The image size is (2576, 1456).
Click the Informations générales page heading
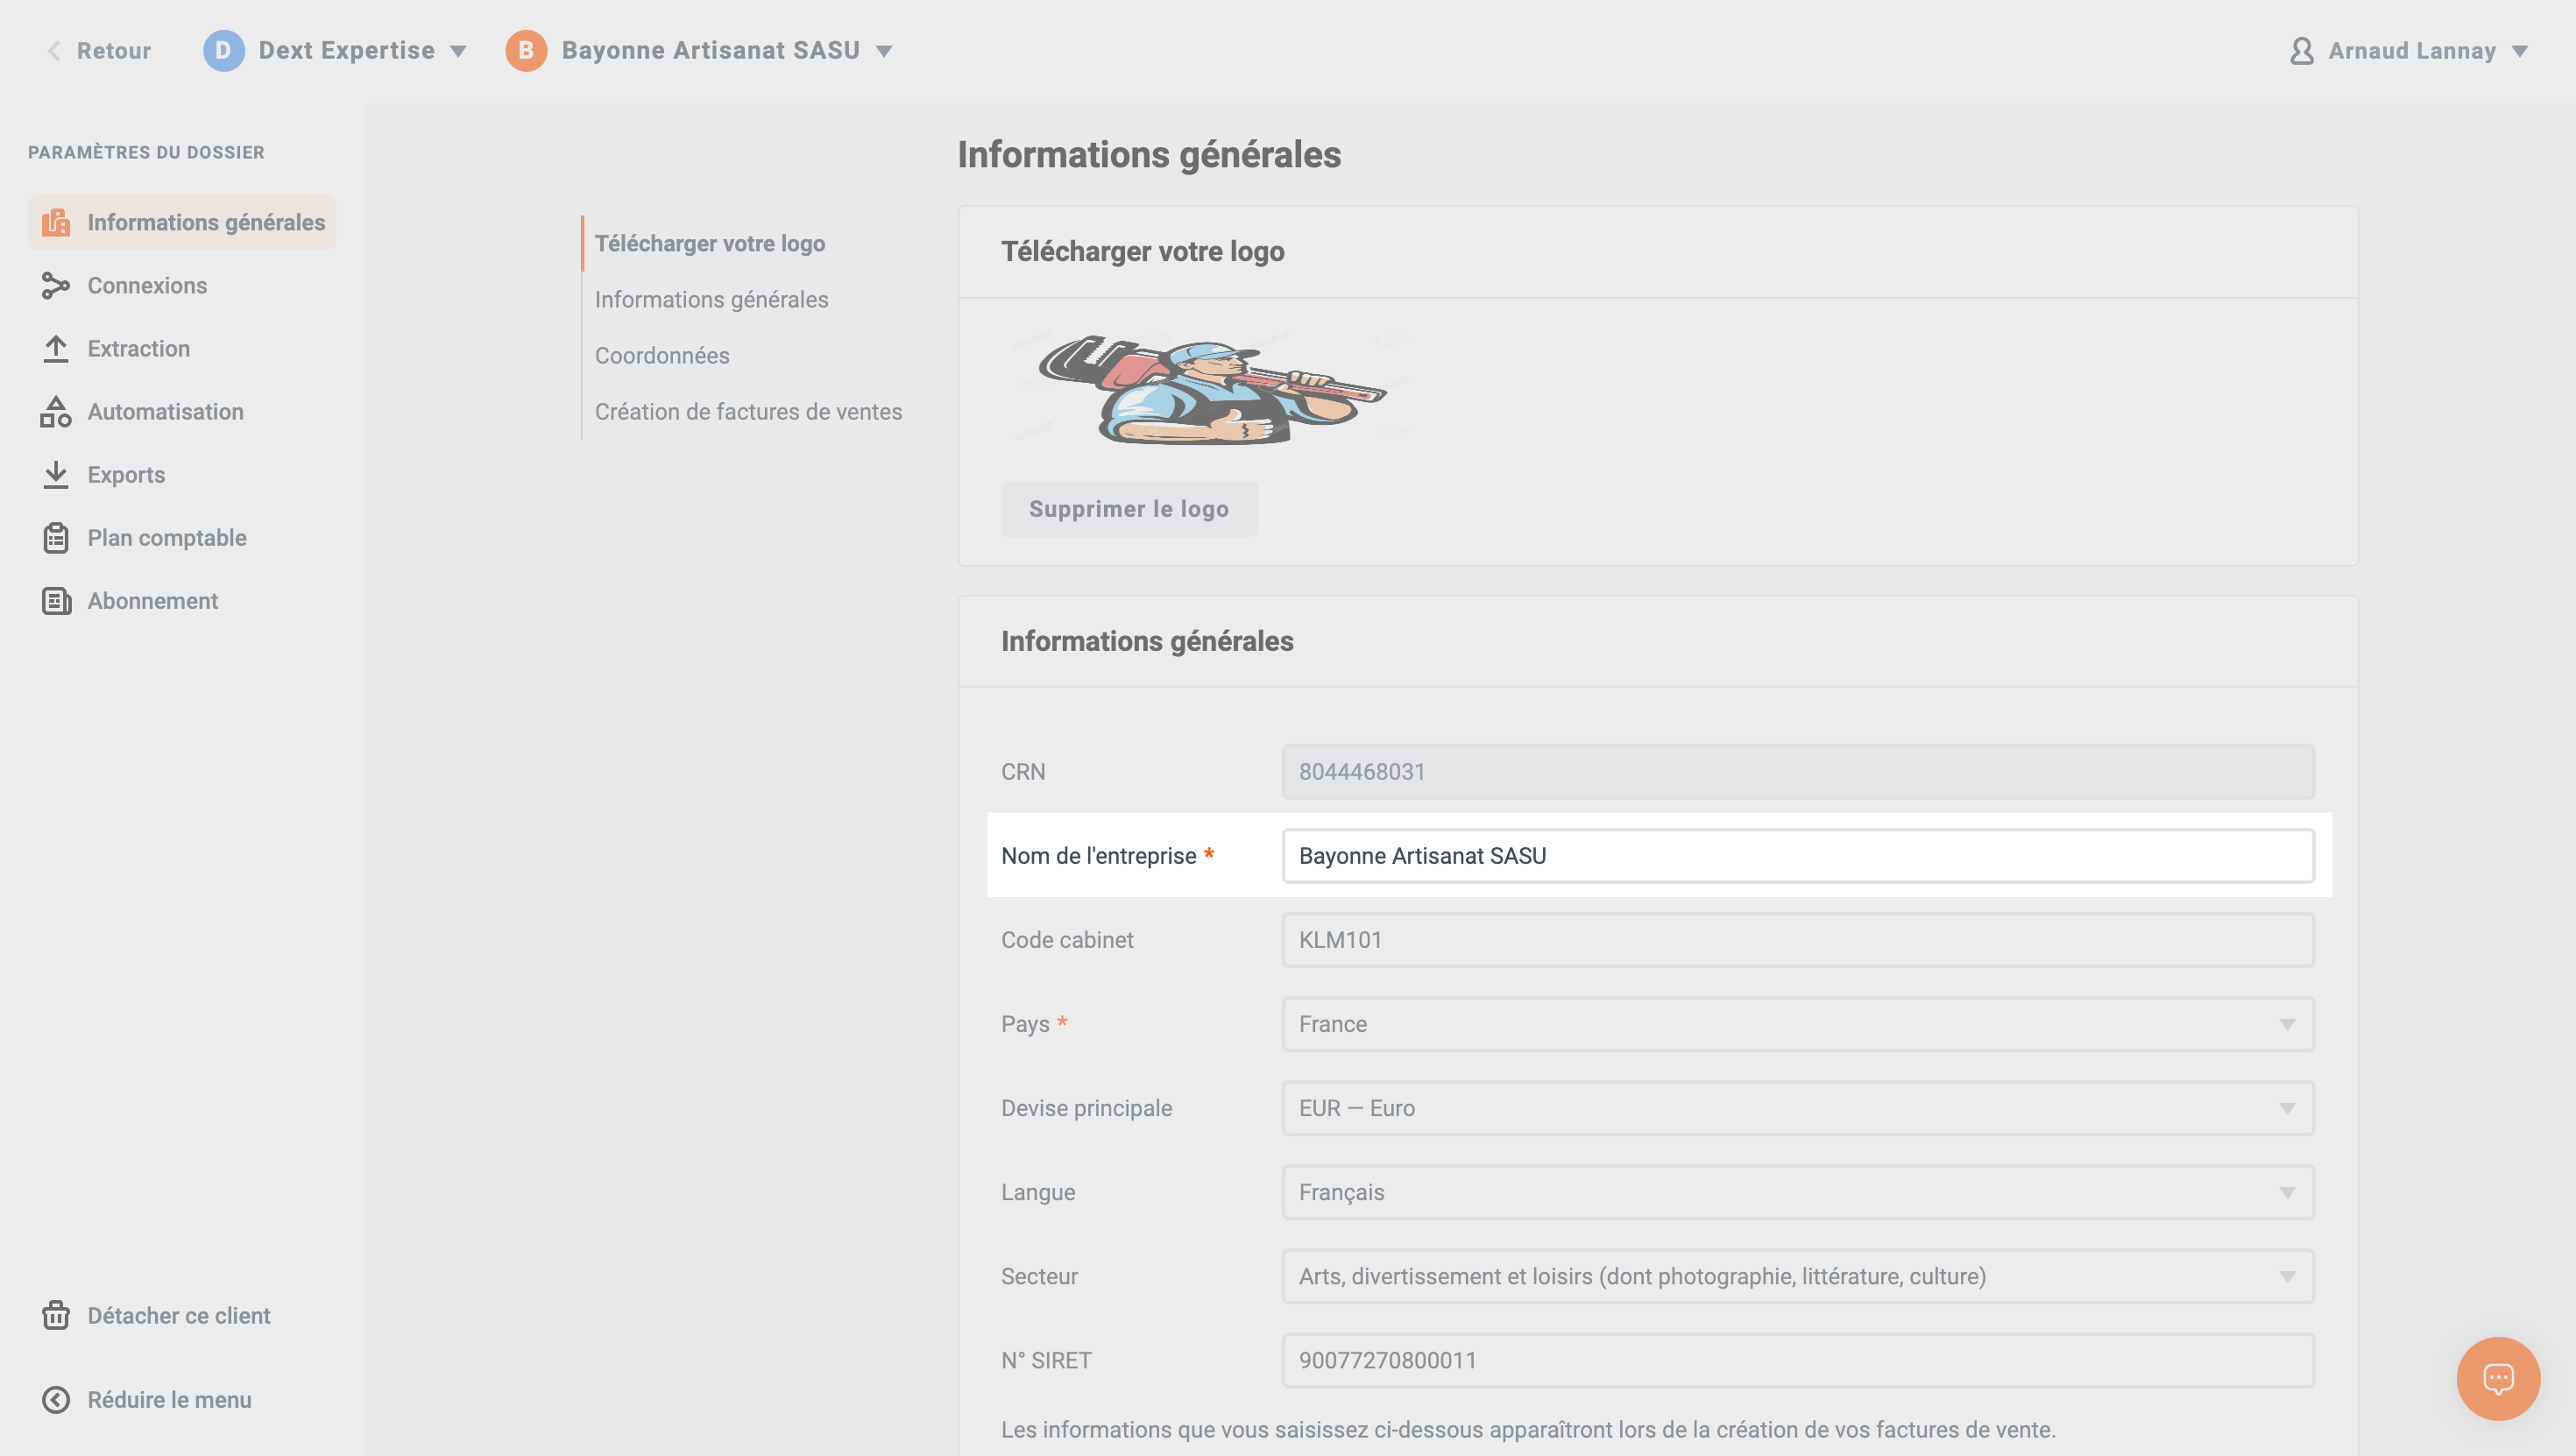pyautogui.click(x=1149, y=154)
